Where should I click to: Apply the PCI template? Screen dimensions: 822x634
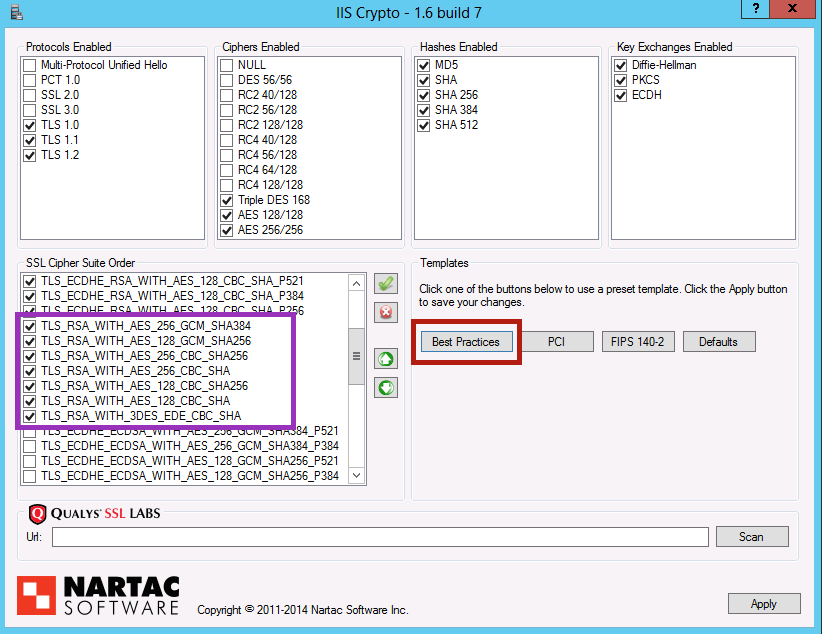(556, 342)
